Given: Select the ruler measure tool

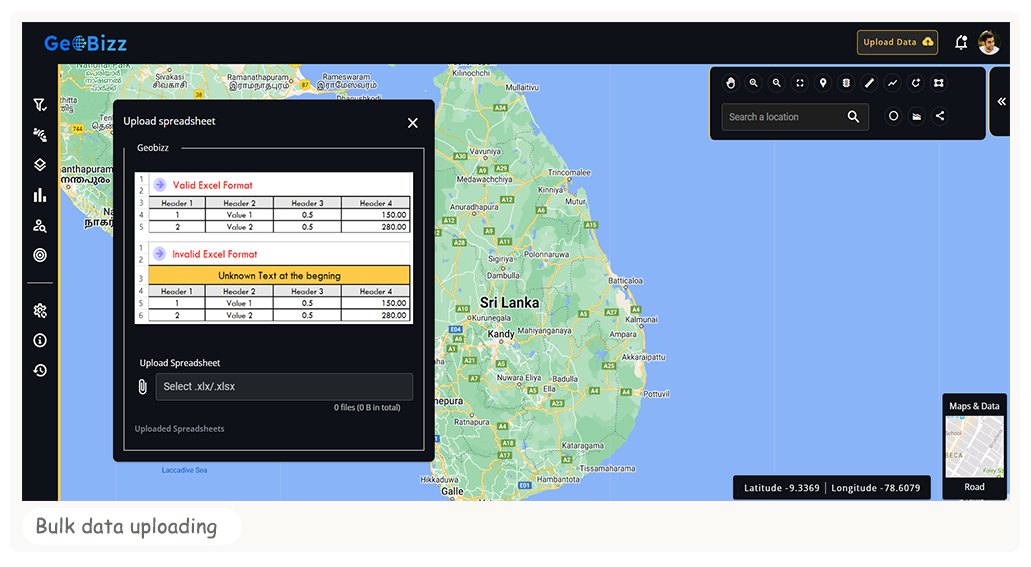Looking at the screenshot, I should click(x=869, y=83).
